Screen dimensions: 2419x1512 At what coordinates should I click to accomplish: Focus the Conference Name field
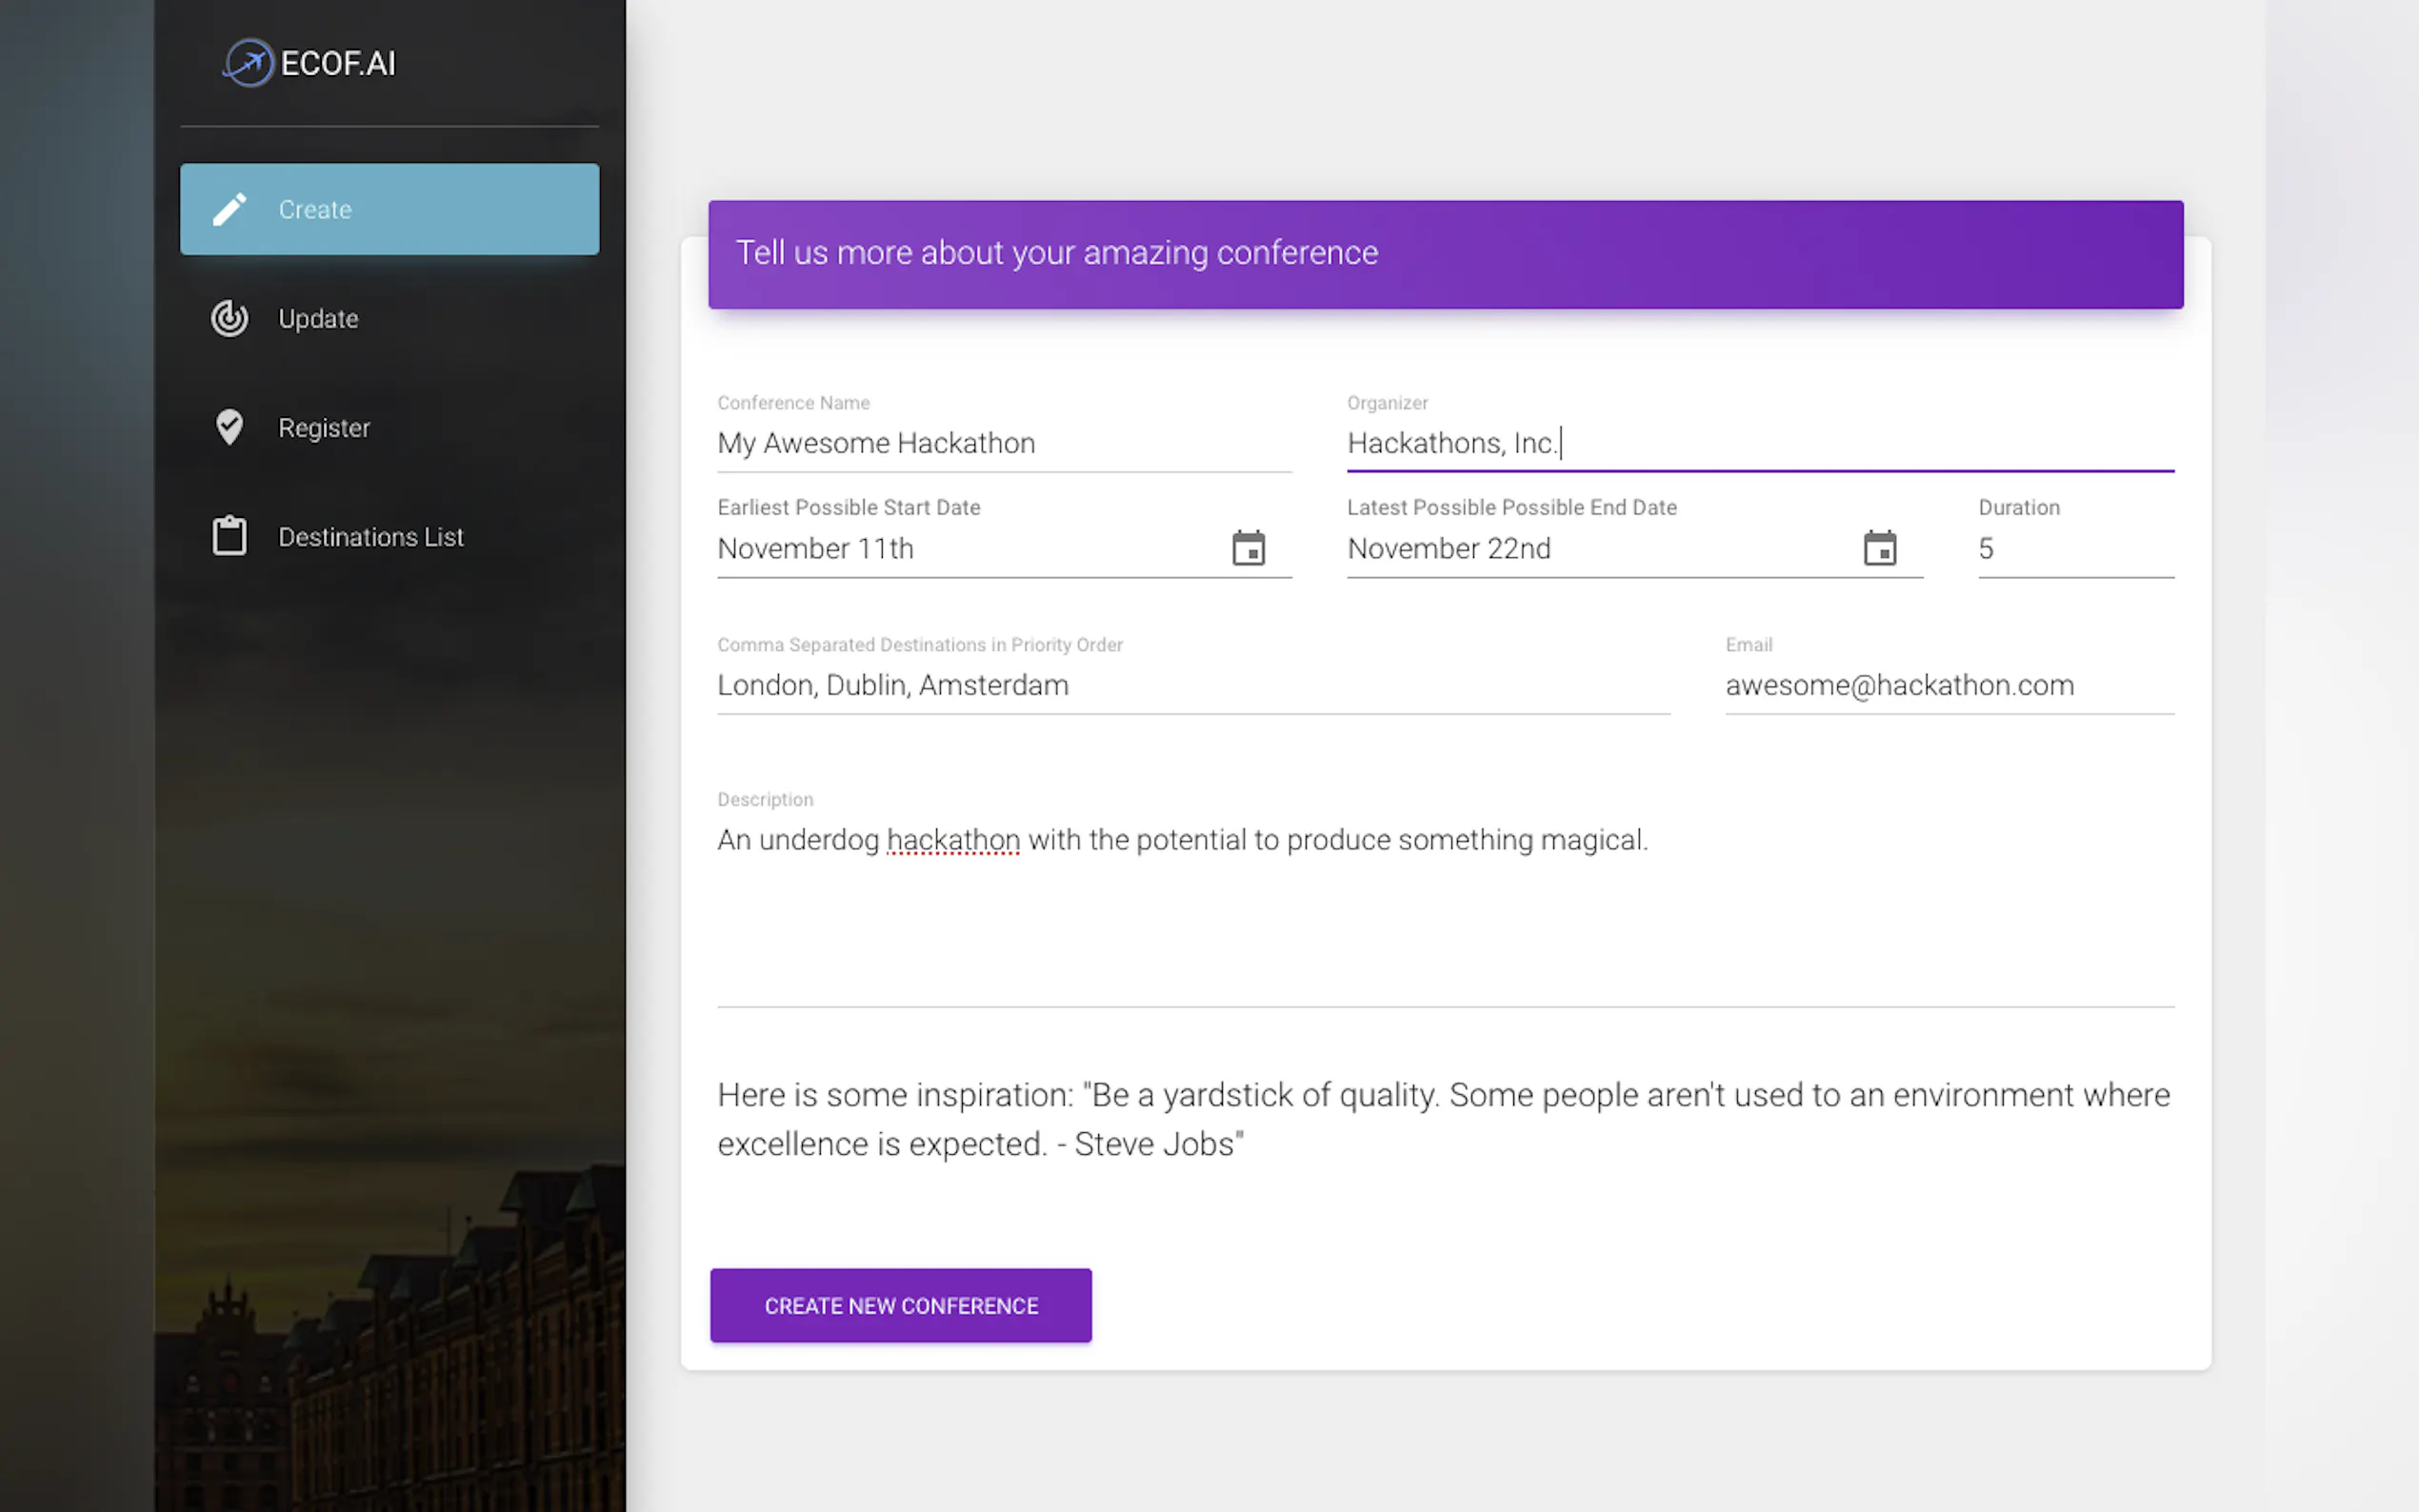click(x=1003, y=443)
